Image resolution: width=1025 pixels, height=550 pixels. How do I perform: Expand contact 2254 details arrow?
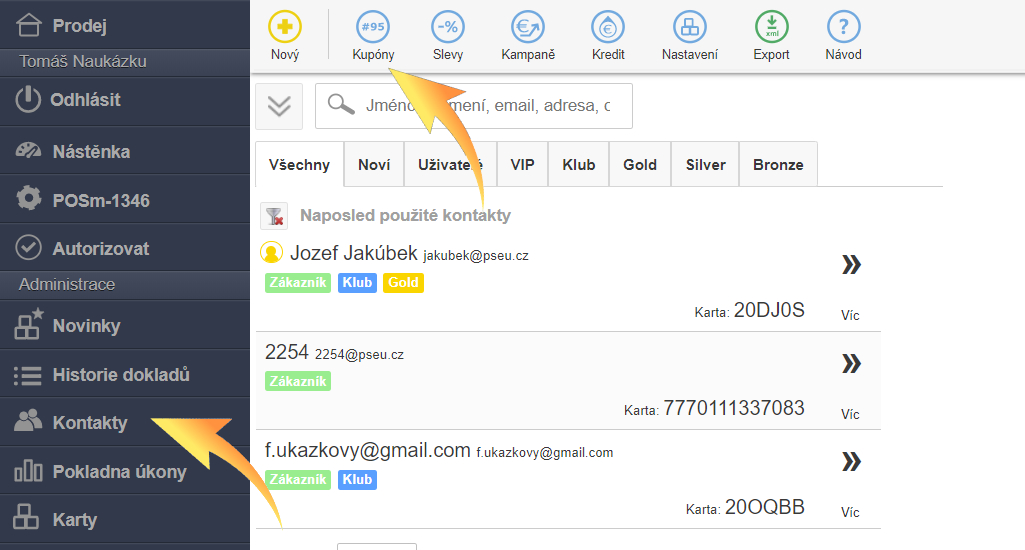[x=850, y=364]
